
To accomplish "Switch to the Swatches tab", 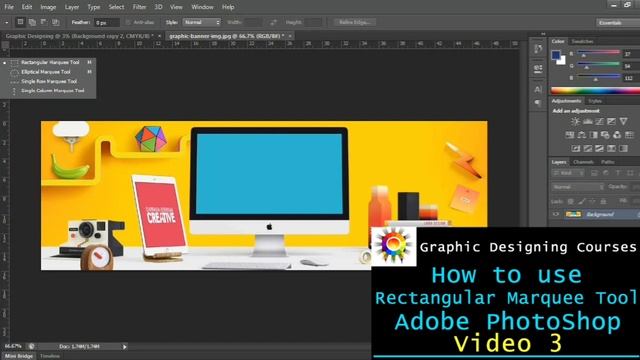I will coord(582,41).
